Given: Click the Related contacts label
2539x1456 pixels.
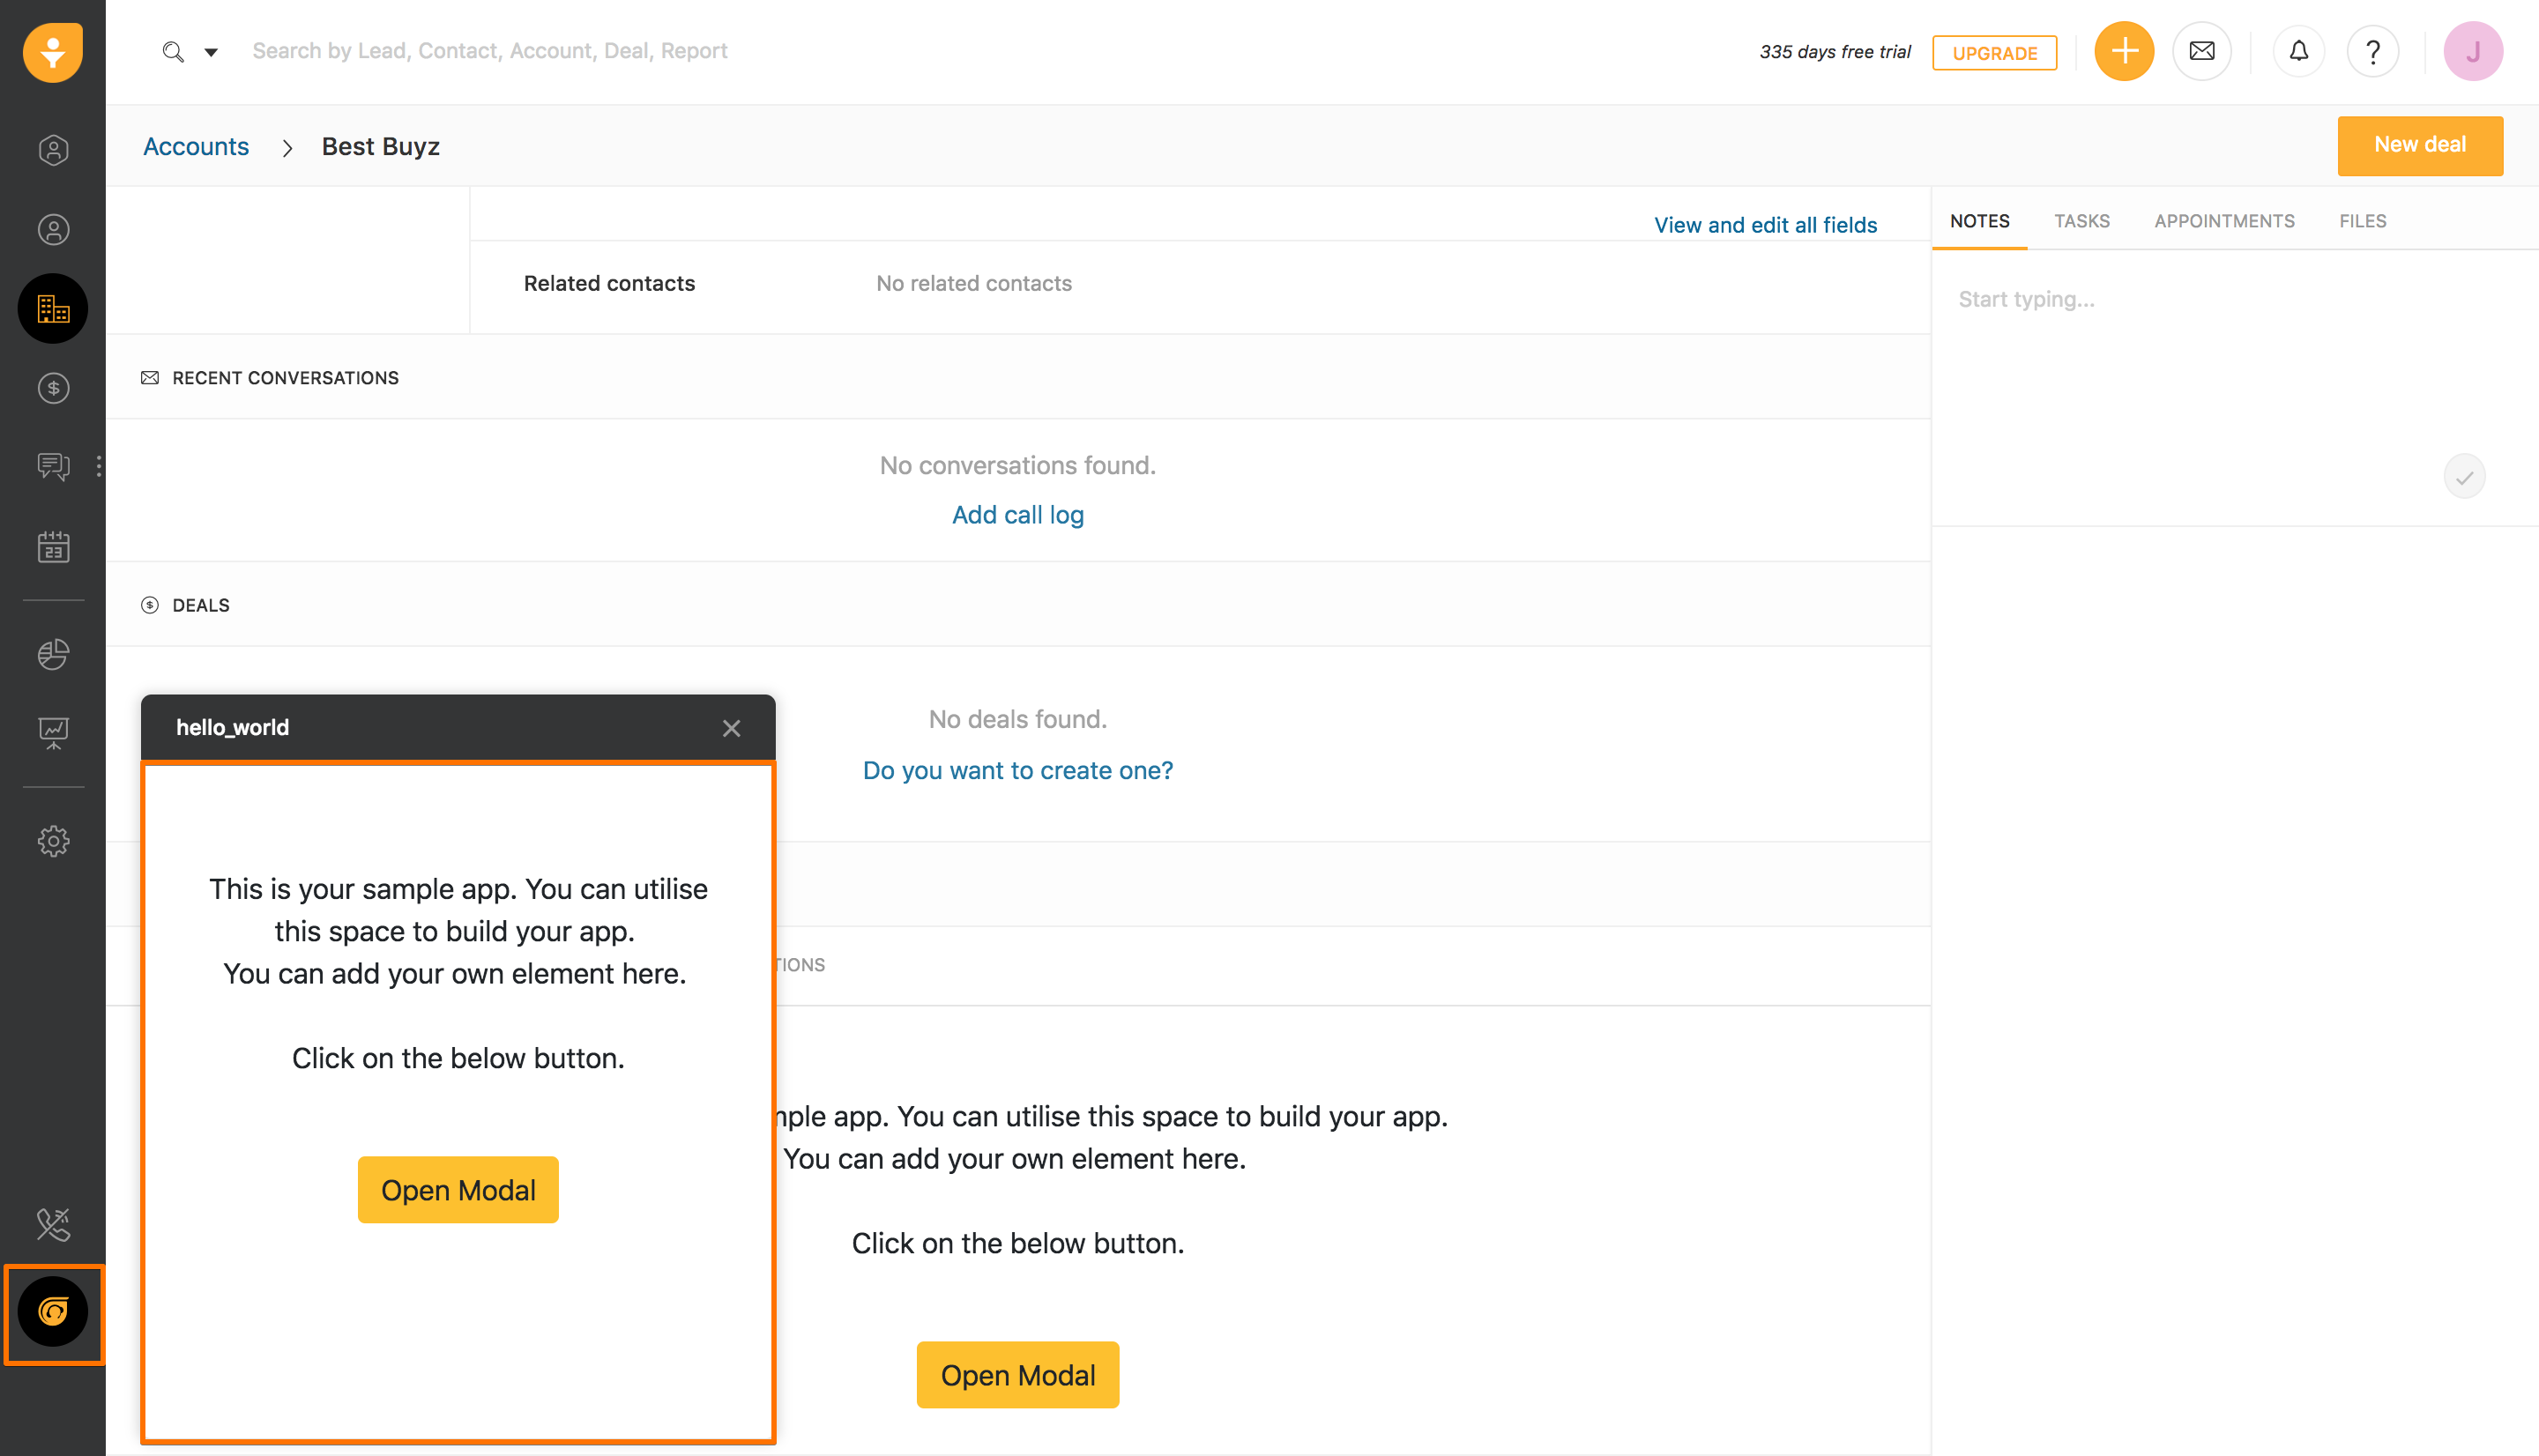Looking at the screenshot, I should [x=609, y=283].
